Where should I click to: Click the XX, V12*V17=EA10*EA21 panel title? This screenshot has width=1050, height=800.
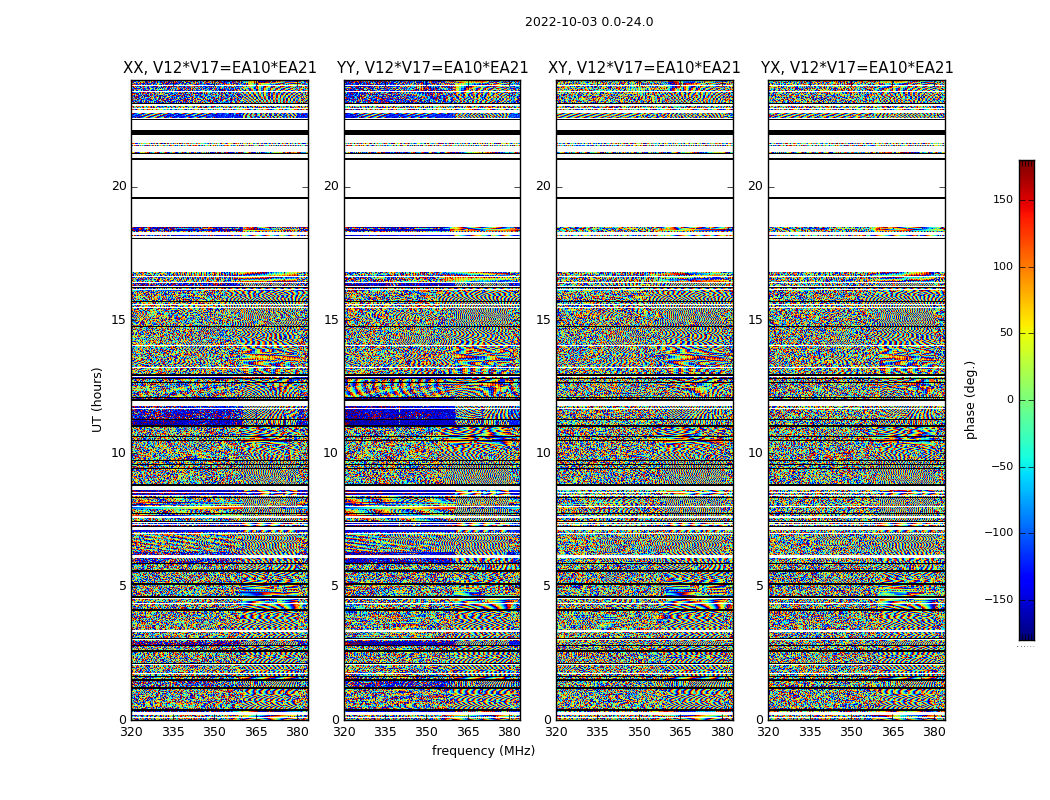click(220, 68)
